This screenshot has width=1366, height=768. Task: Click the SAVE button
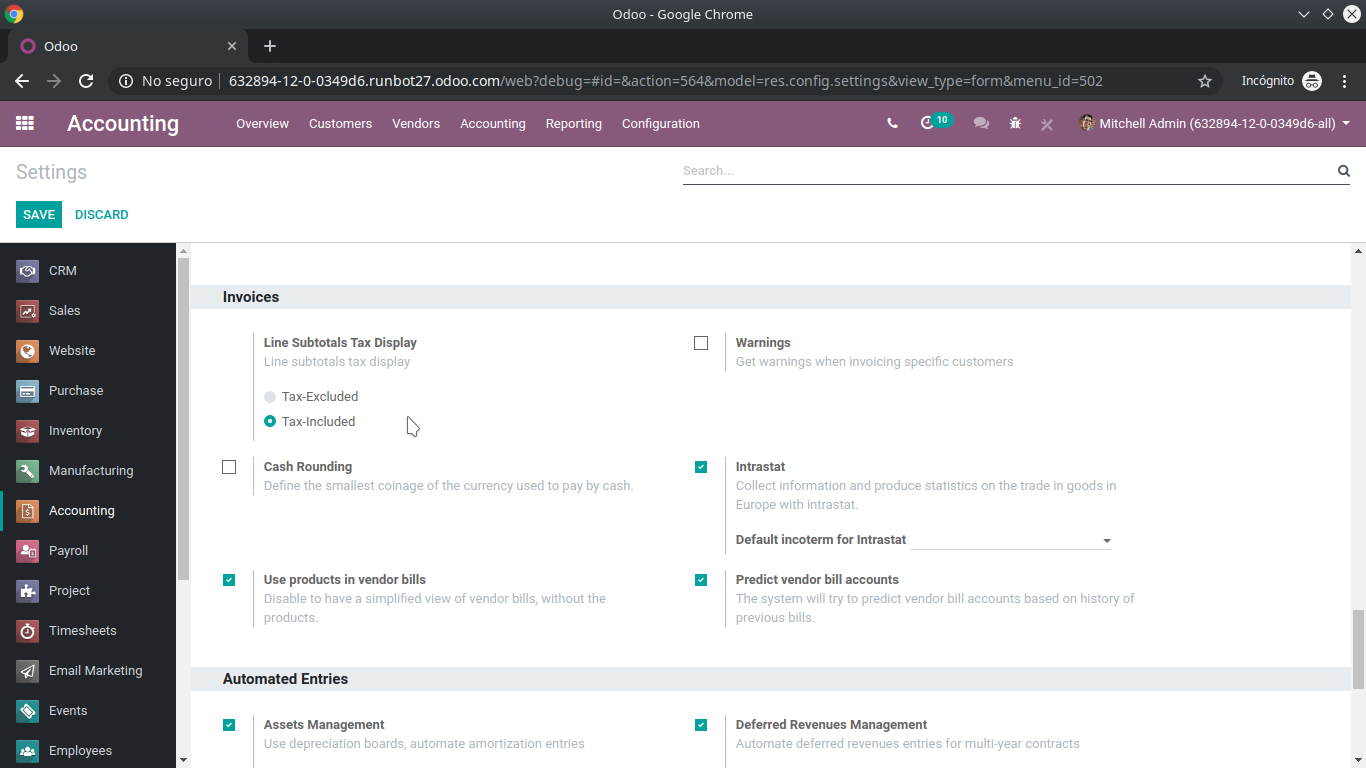38,214
